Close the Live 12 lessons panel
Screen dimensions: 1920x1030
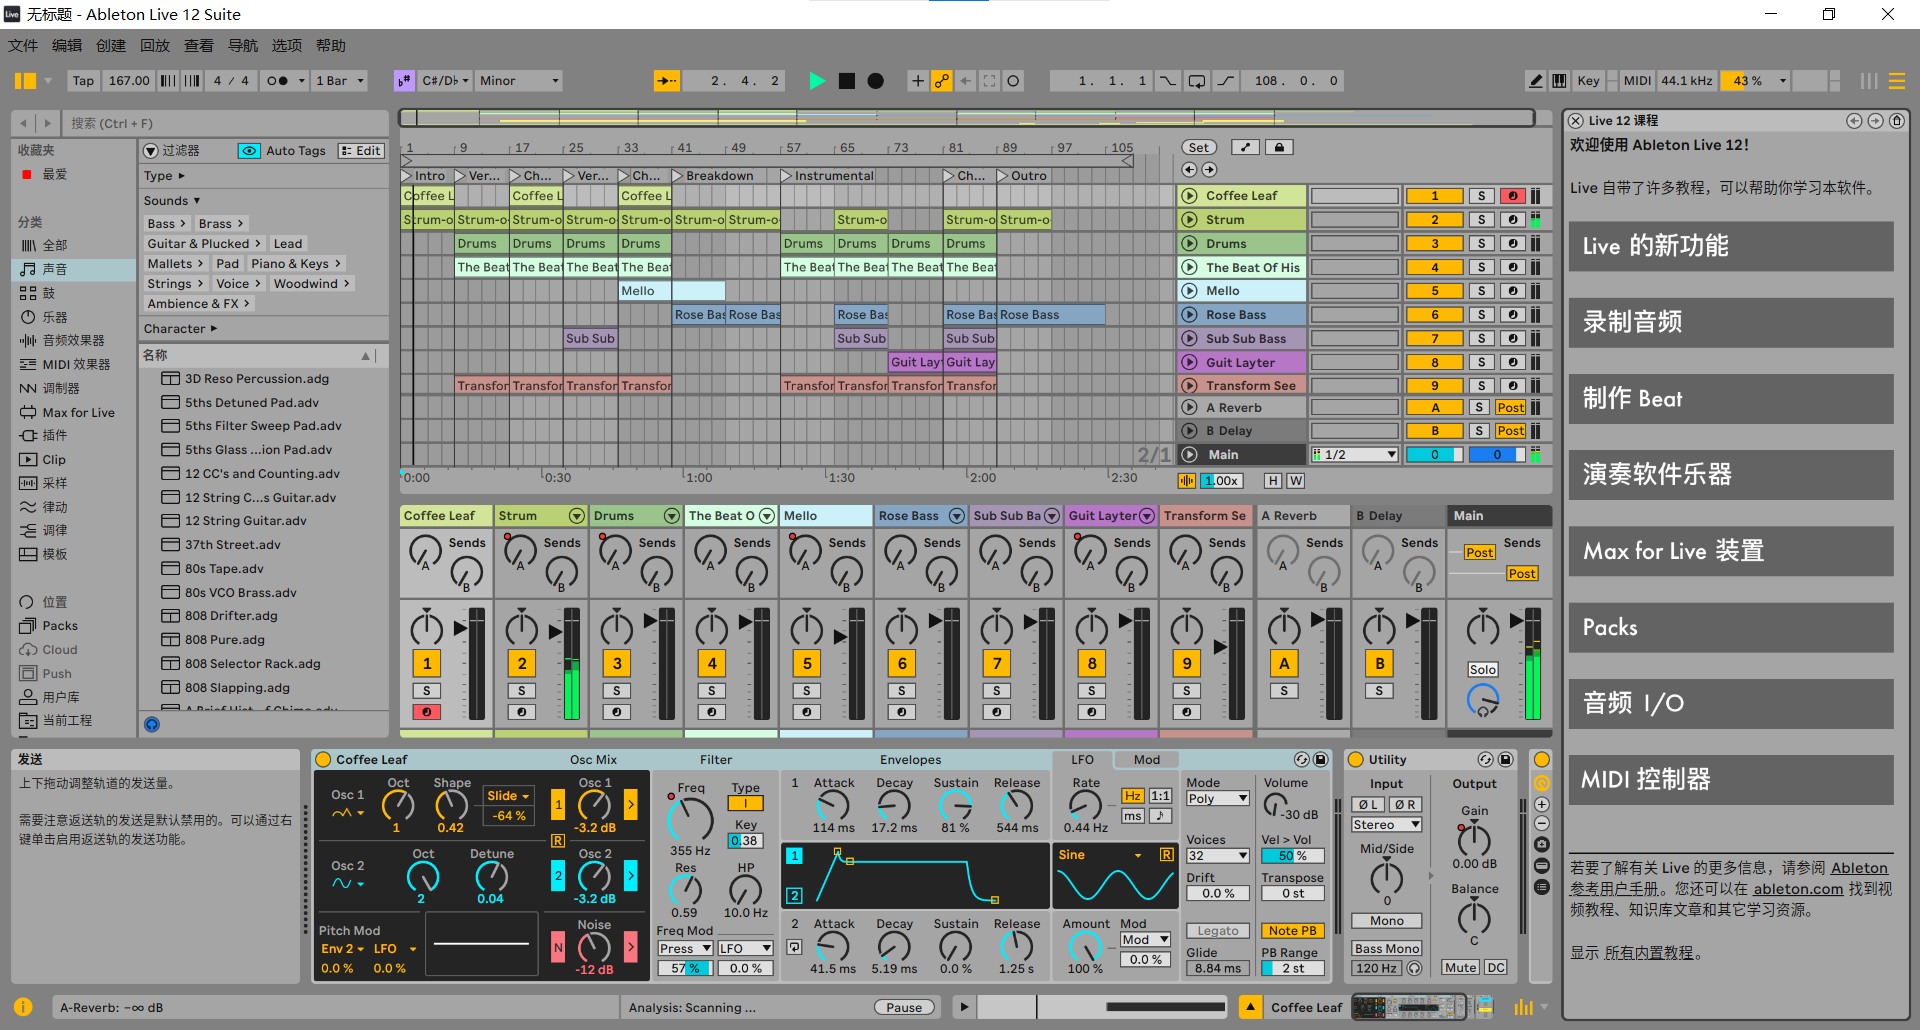1576,121
